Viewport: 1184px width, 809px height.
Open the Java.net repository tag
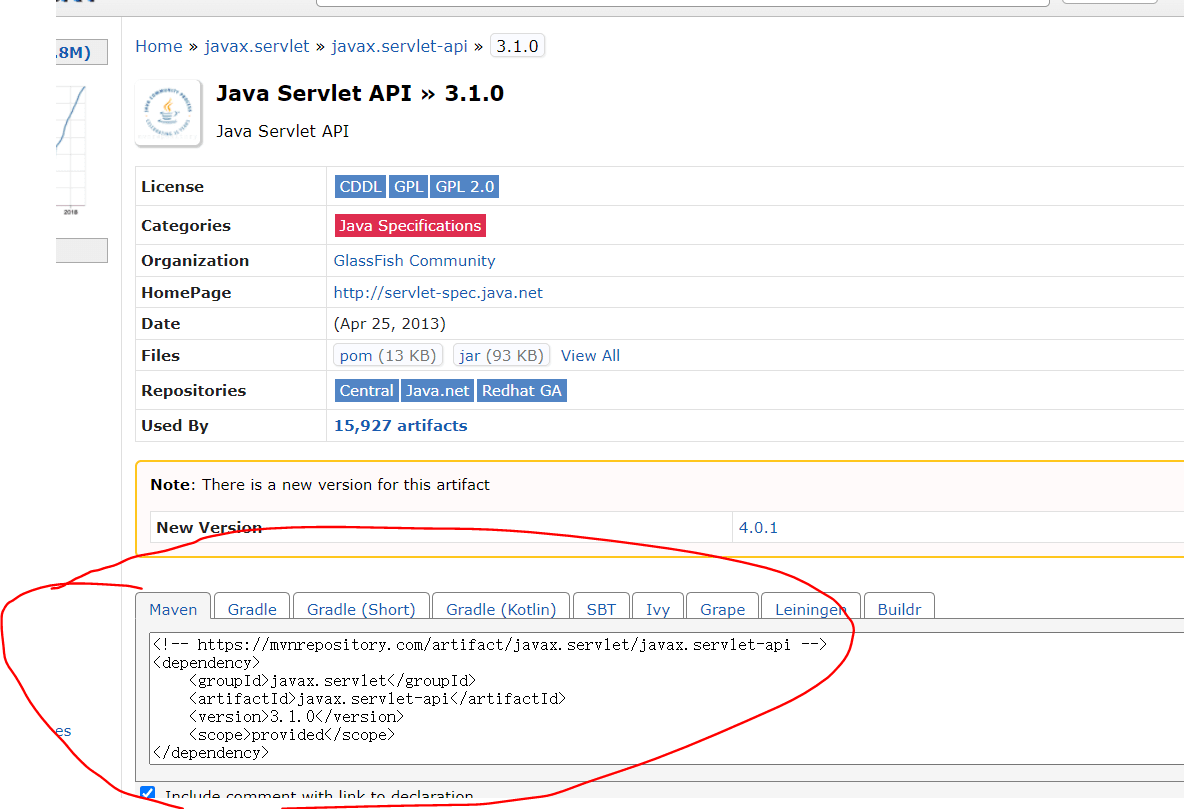[437, 391]
